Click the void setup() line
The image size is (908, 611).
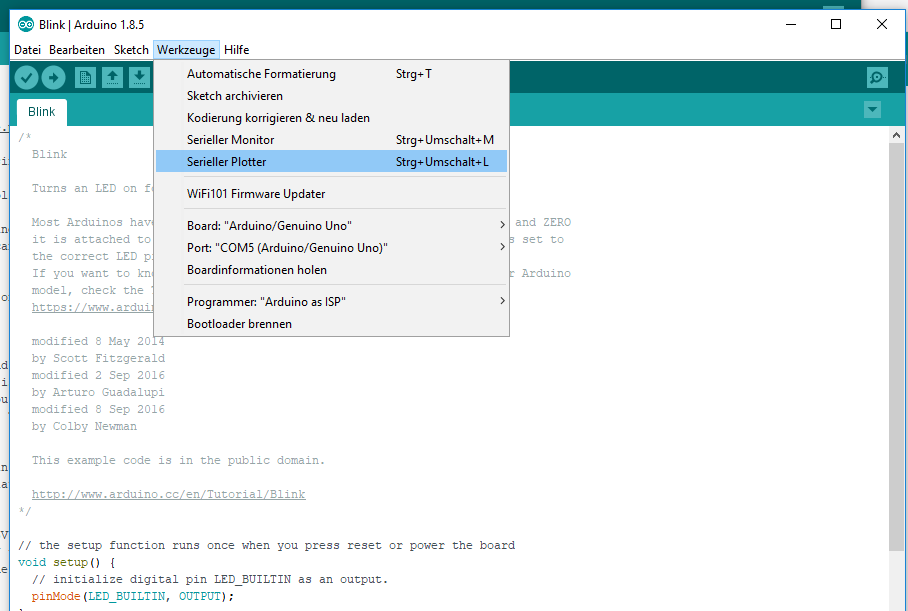pyautogui.click(x=67, y=562)
